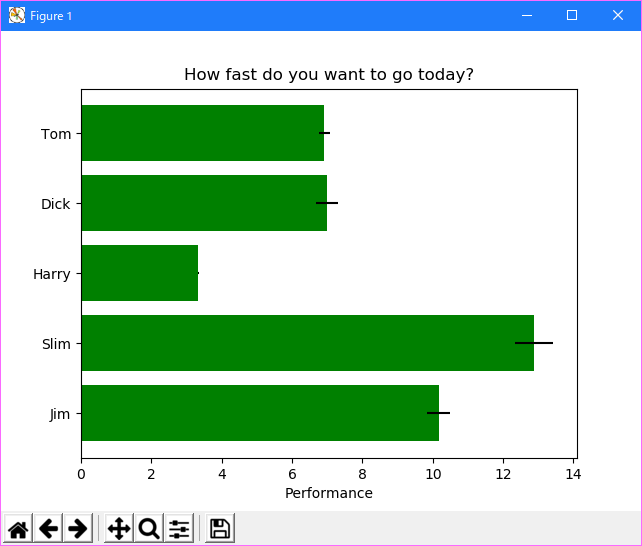Screen dimensions: 642x546
Task: Click the Tom green bar
Action: tap(203, 133)
